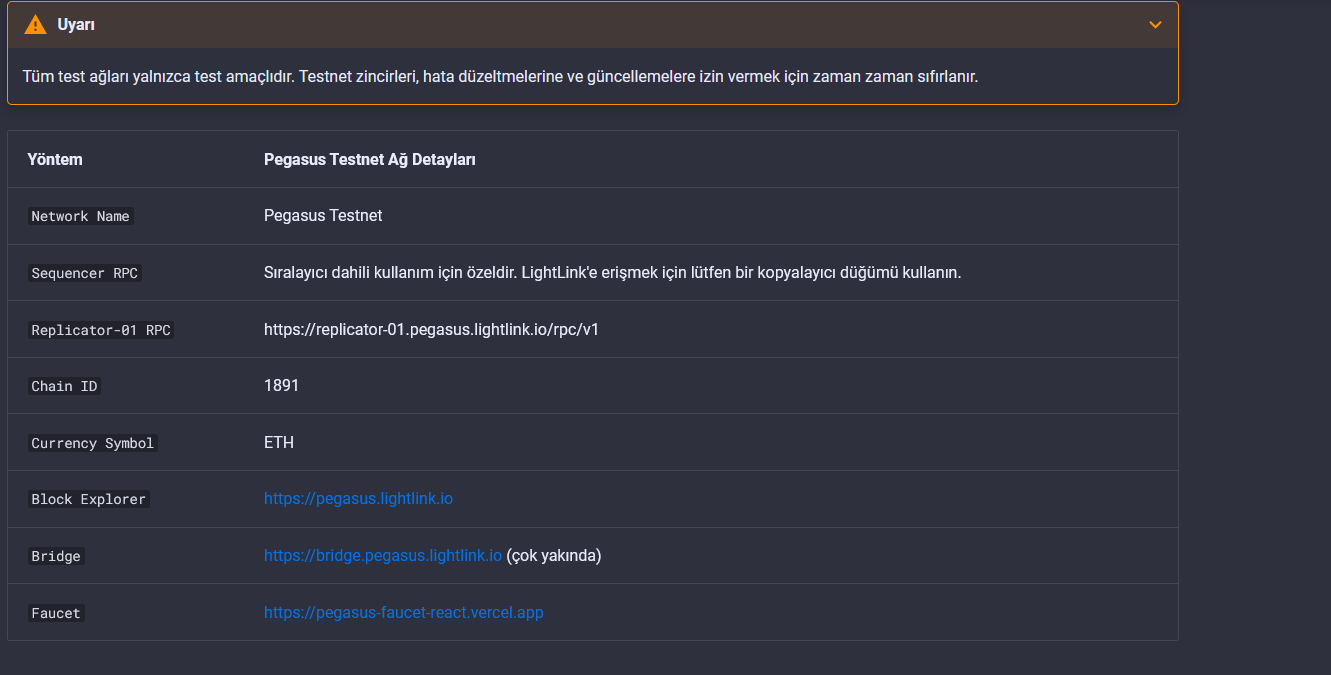1331x675 pixels.
Task: Select the Chain ID code label
Action: point(64,386)
